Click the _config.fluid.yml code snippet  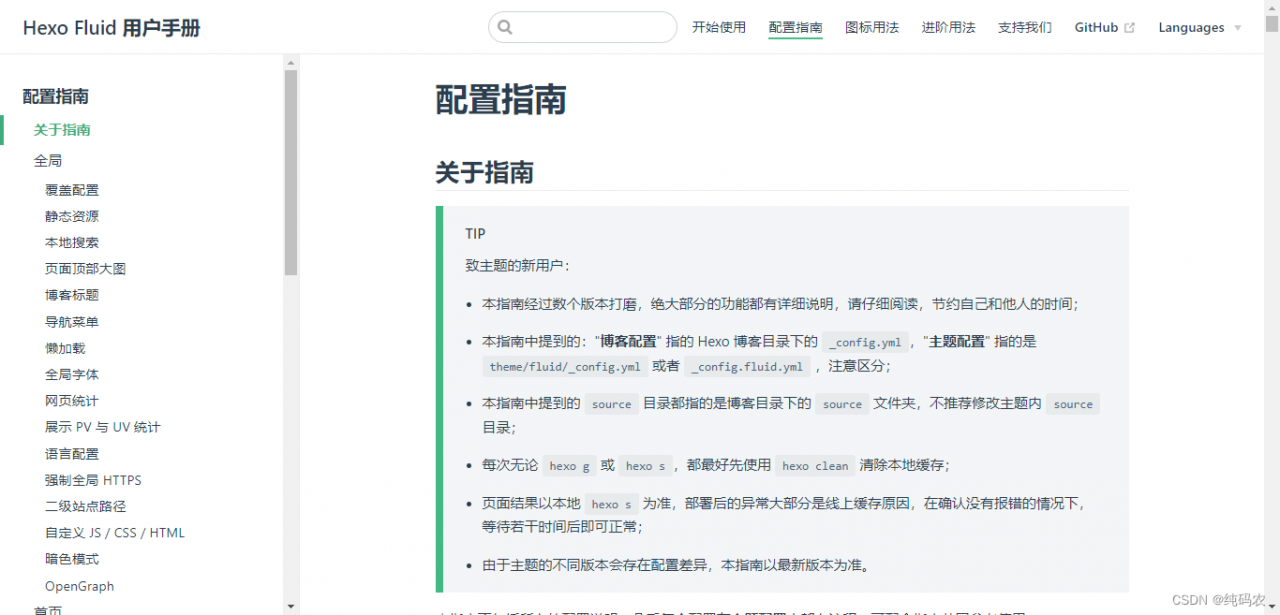[x=747, y=367]
